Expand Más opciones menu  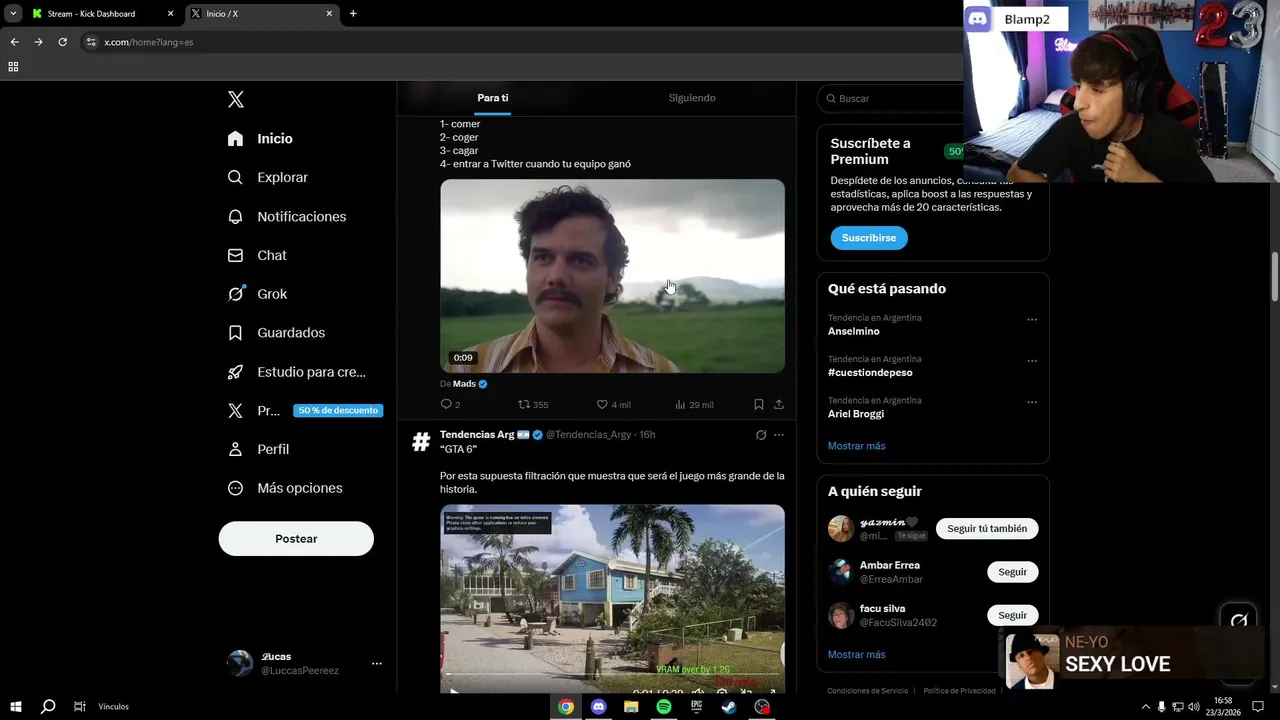(x=285, y=488)
